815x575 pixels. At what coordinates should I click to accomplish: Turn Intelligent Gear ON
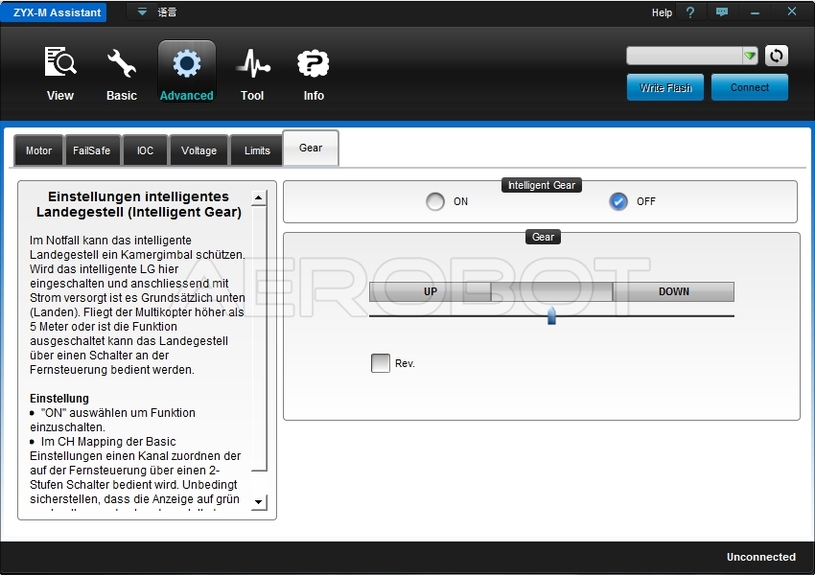pos(435,201)
